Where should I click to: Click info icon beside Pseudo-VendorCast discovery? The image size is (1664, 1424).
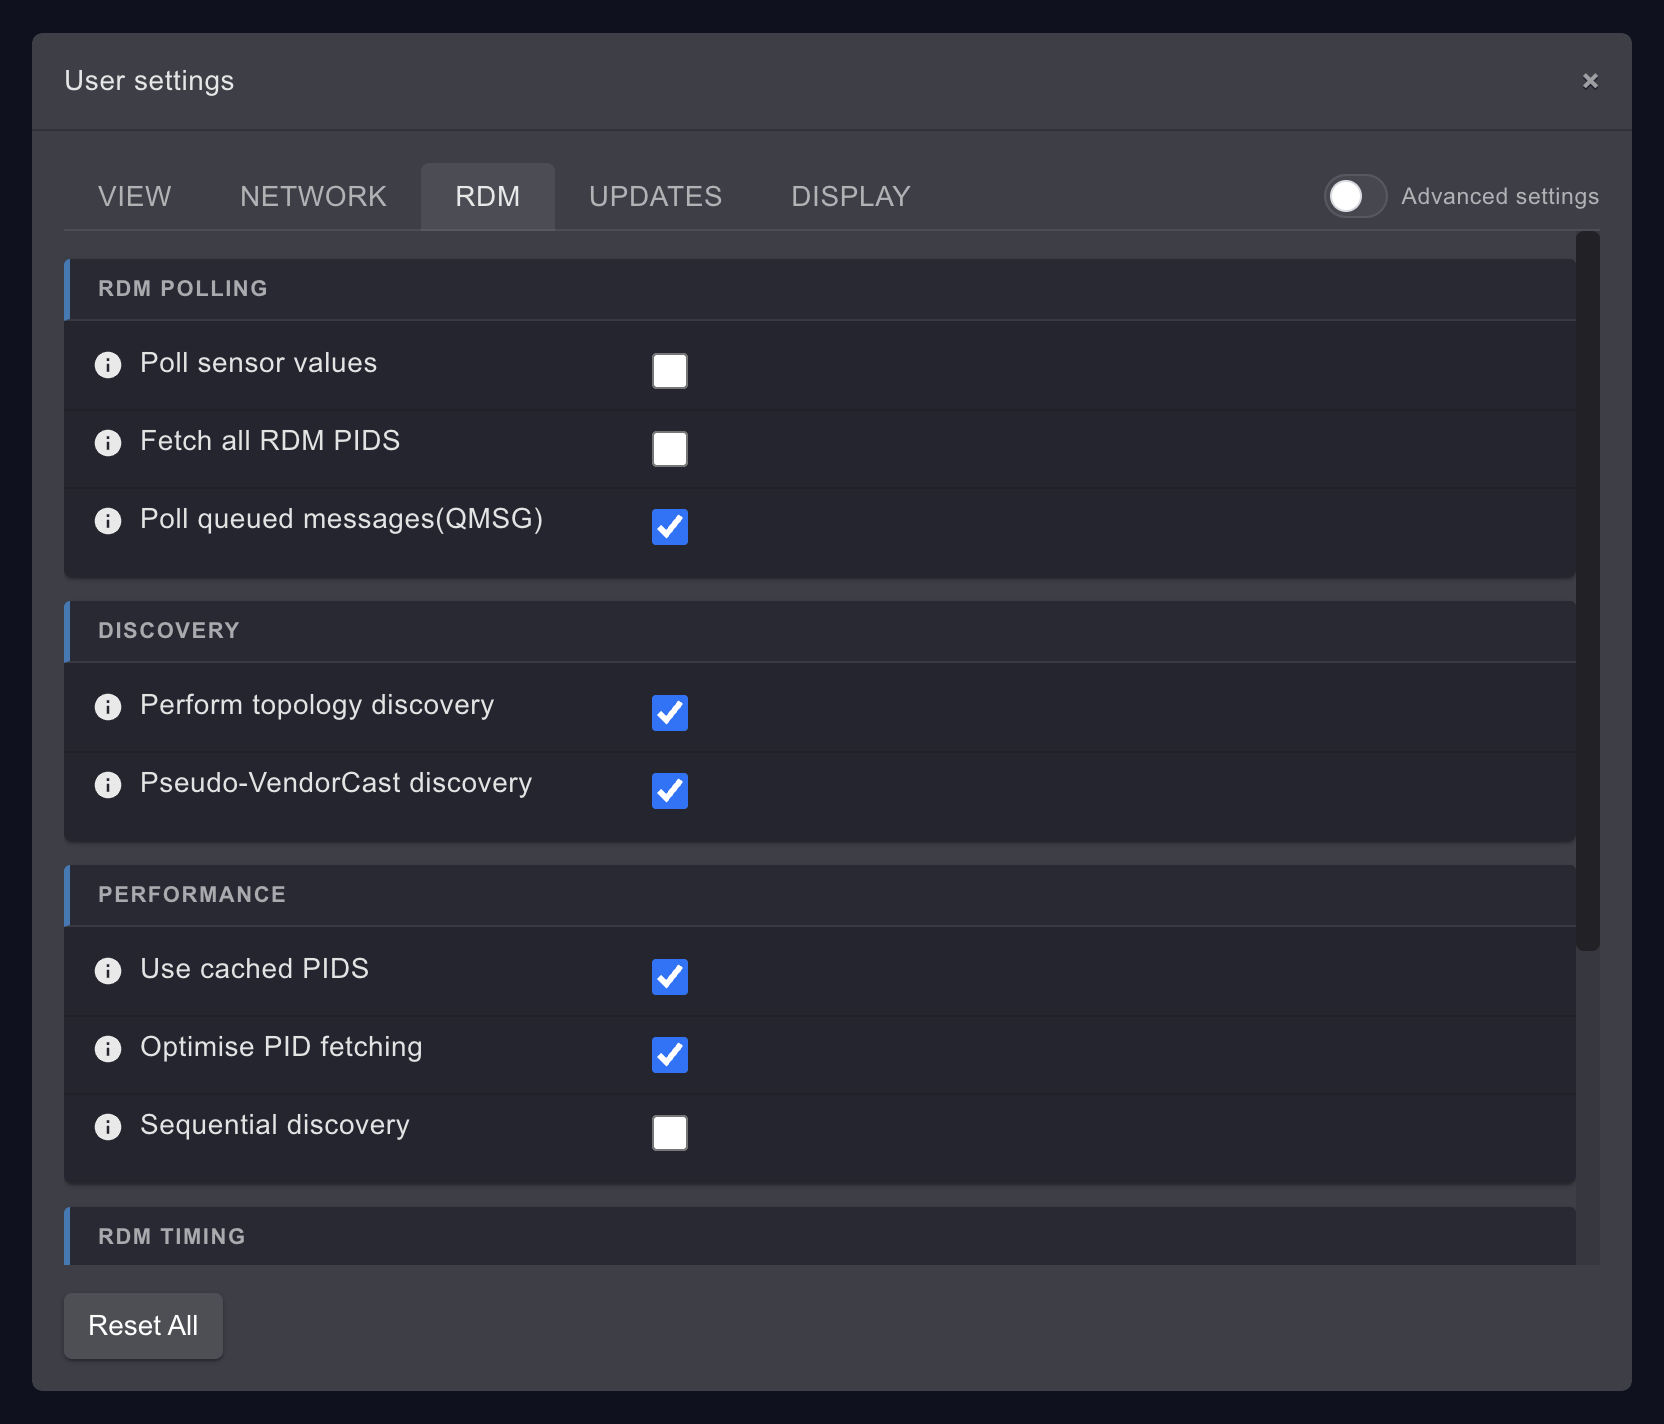coord(108,785)
